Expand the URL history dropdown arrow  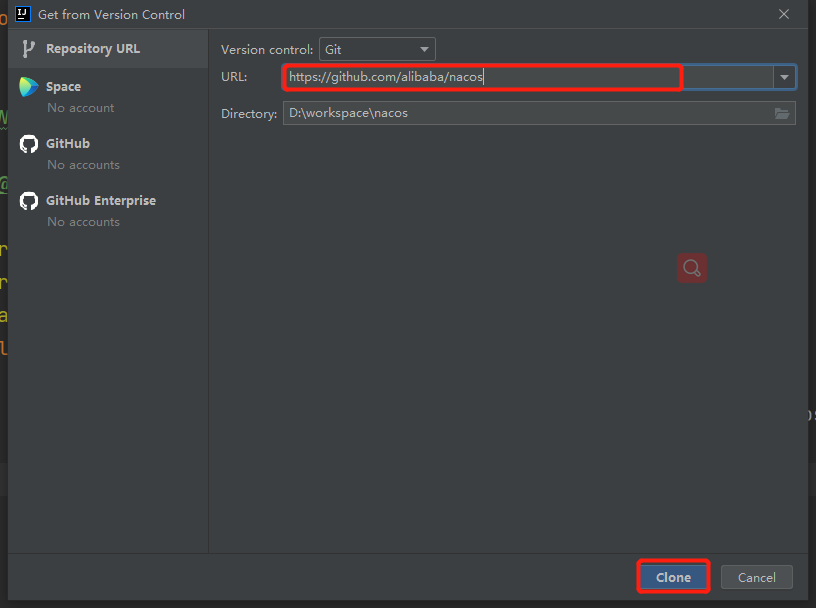784,78
